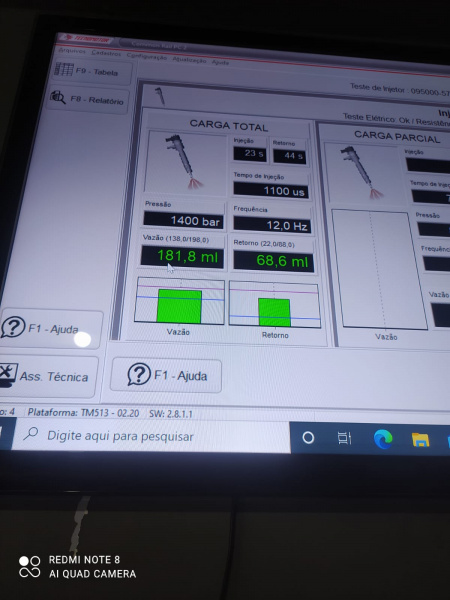
Task: Click the F1 - Ajuda button beside Ass. Técnica
Action: (x=166, y=375)
